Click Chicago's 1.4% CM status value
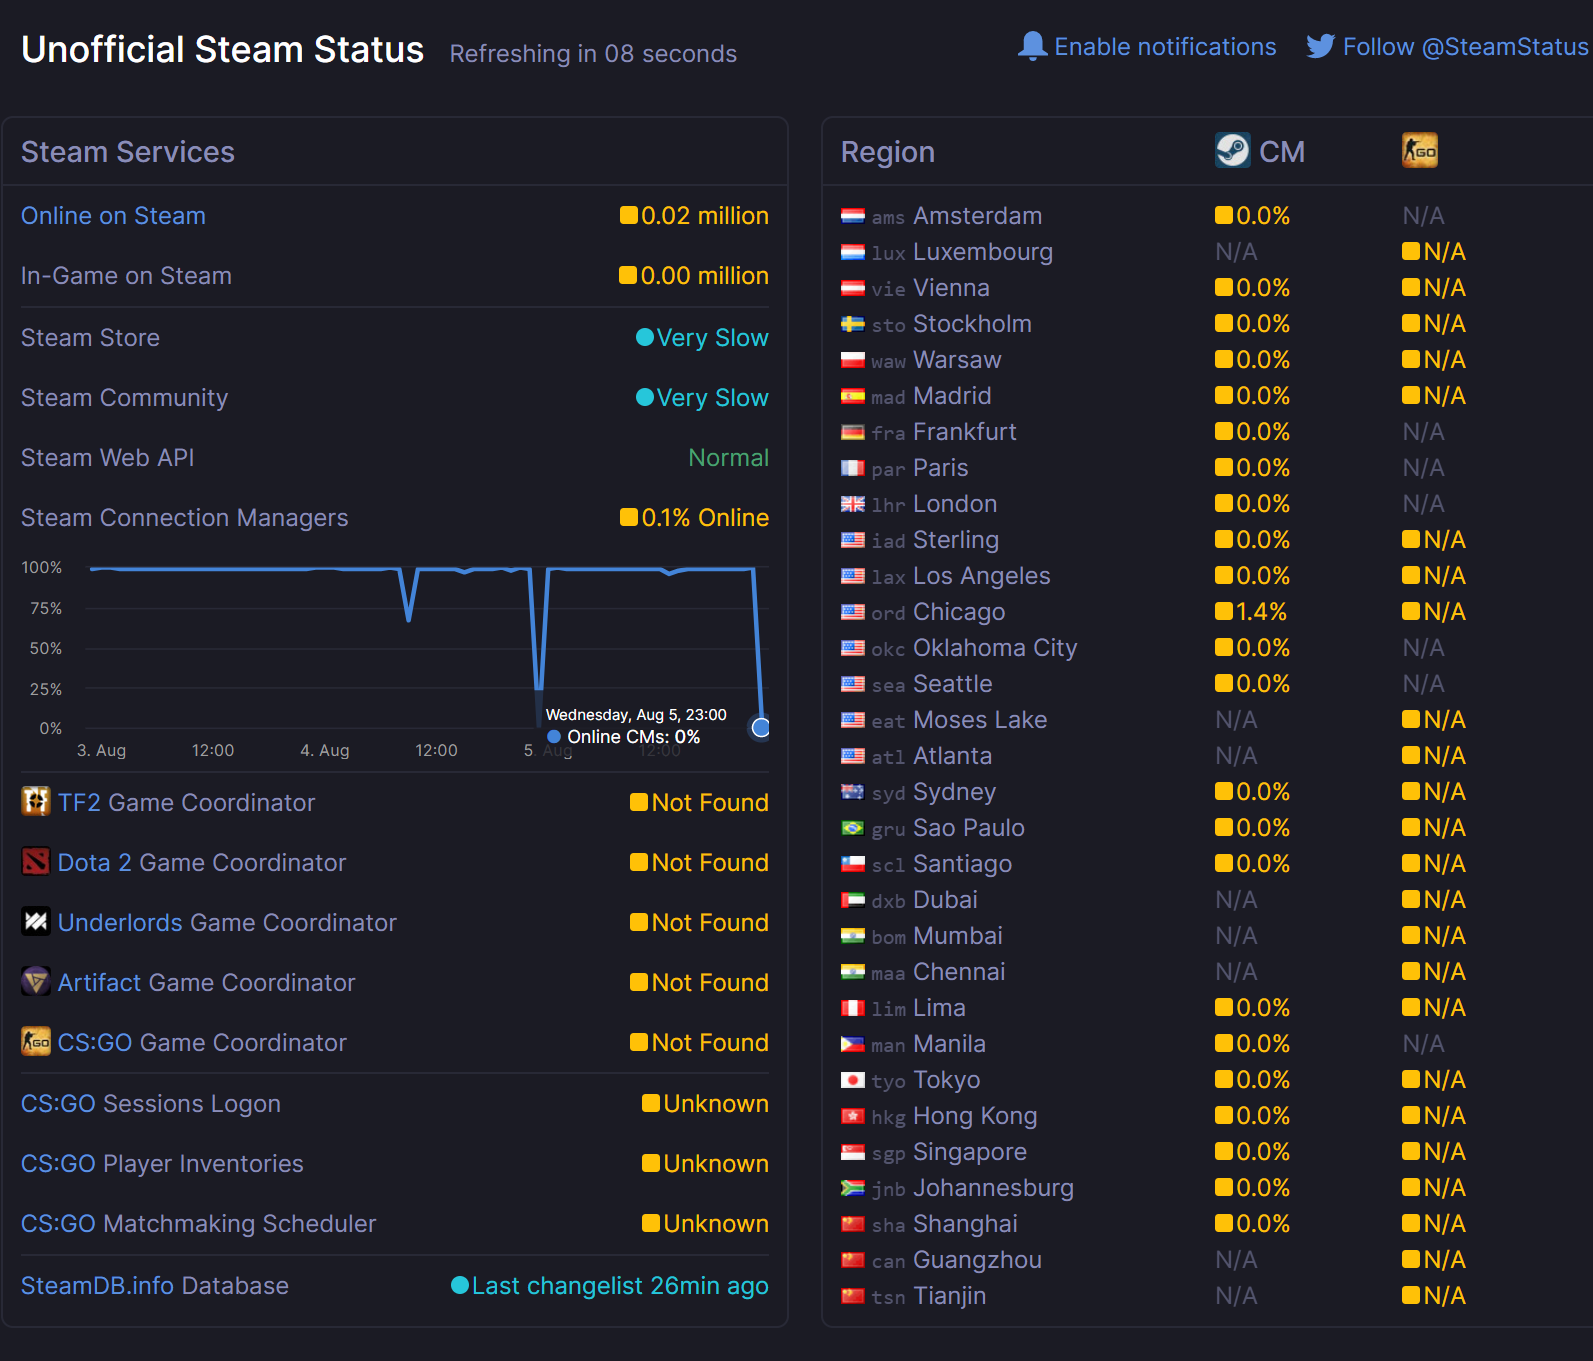Image resolution: width=1593 pixels, height=1361 pixels. pyautogui.click(x=1252, y=611)
